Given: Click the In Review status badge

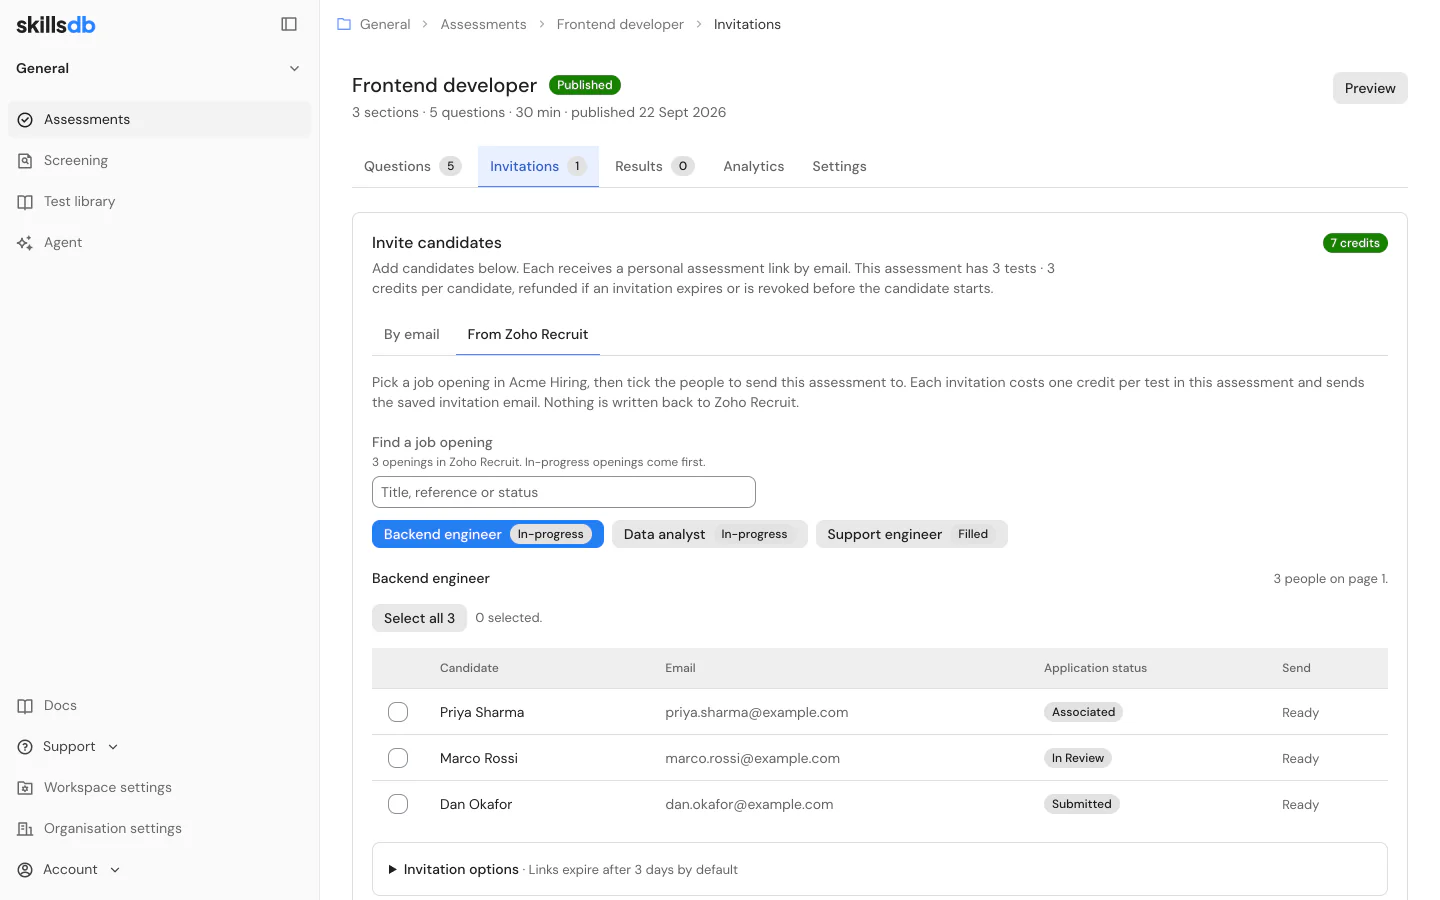Looking at the screenshot, I should [1078, 758].
